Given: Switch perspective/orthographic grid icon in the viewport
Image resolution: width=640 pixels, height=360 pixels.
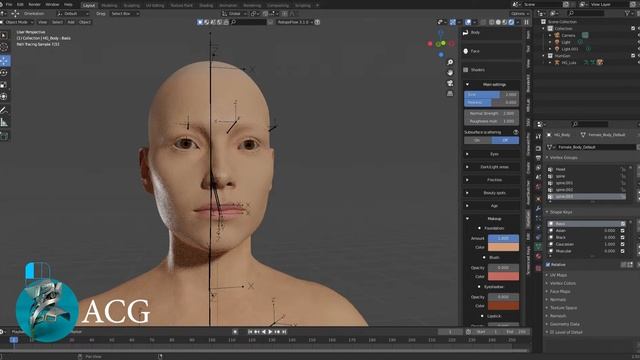Looking at the screenshot, I should pyautogui.click(x=450, y=94).
